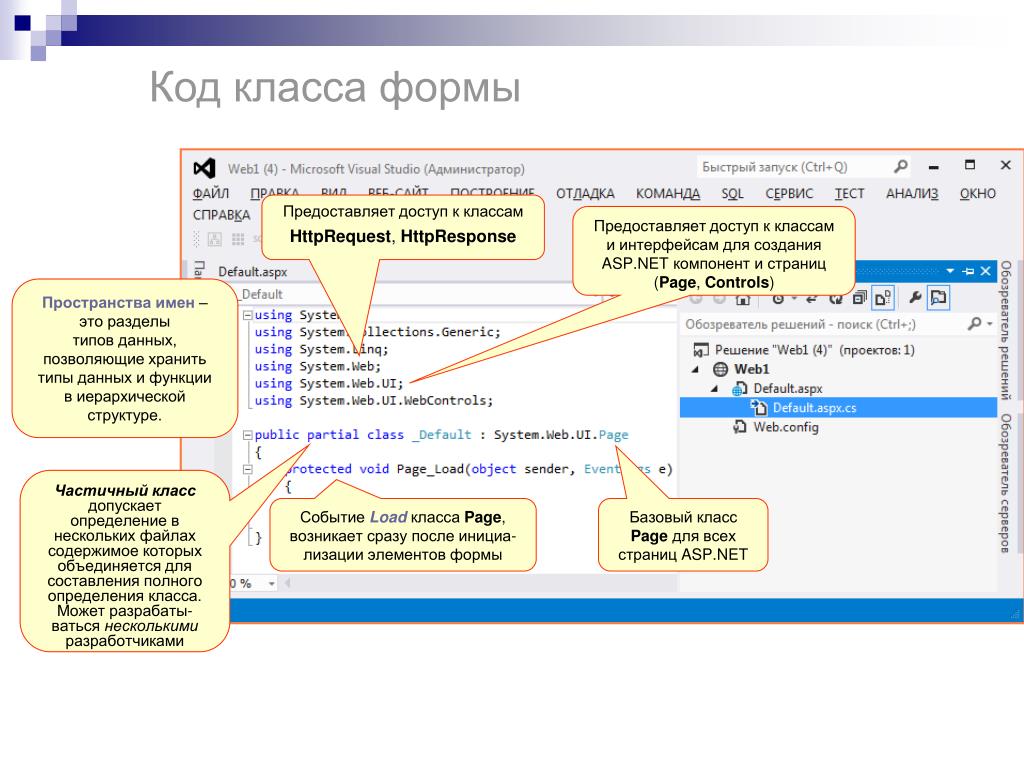Close the Solution Explorer panel
This screenshot has width=1024, height=768.
985,271
